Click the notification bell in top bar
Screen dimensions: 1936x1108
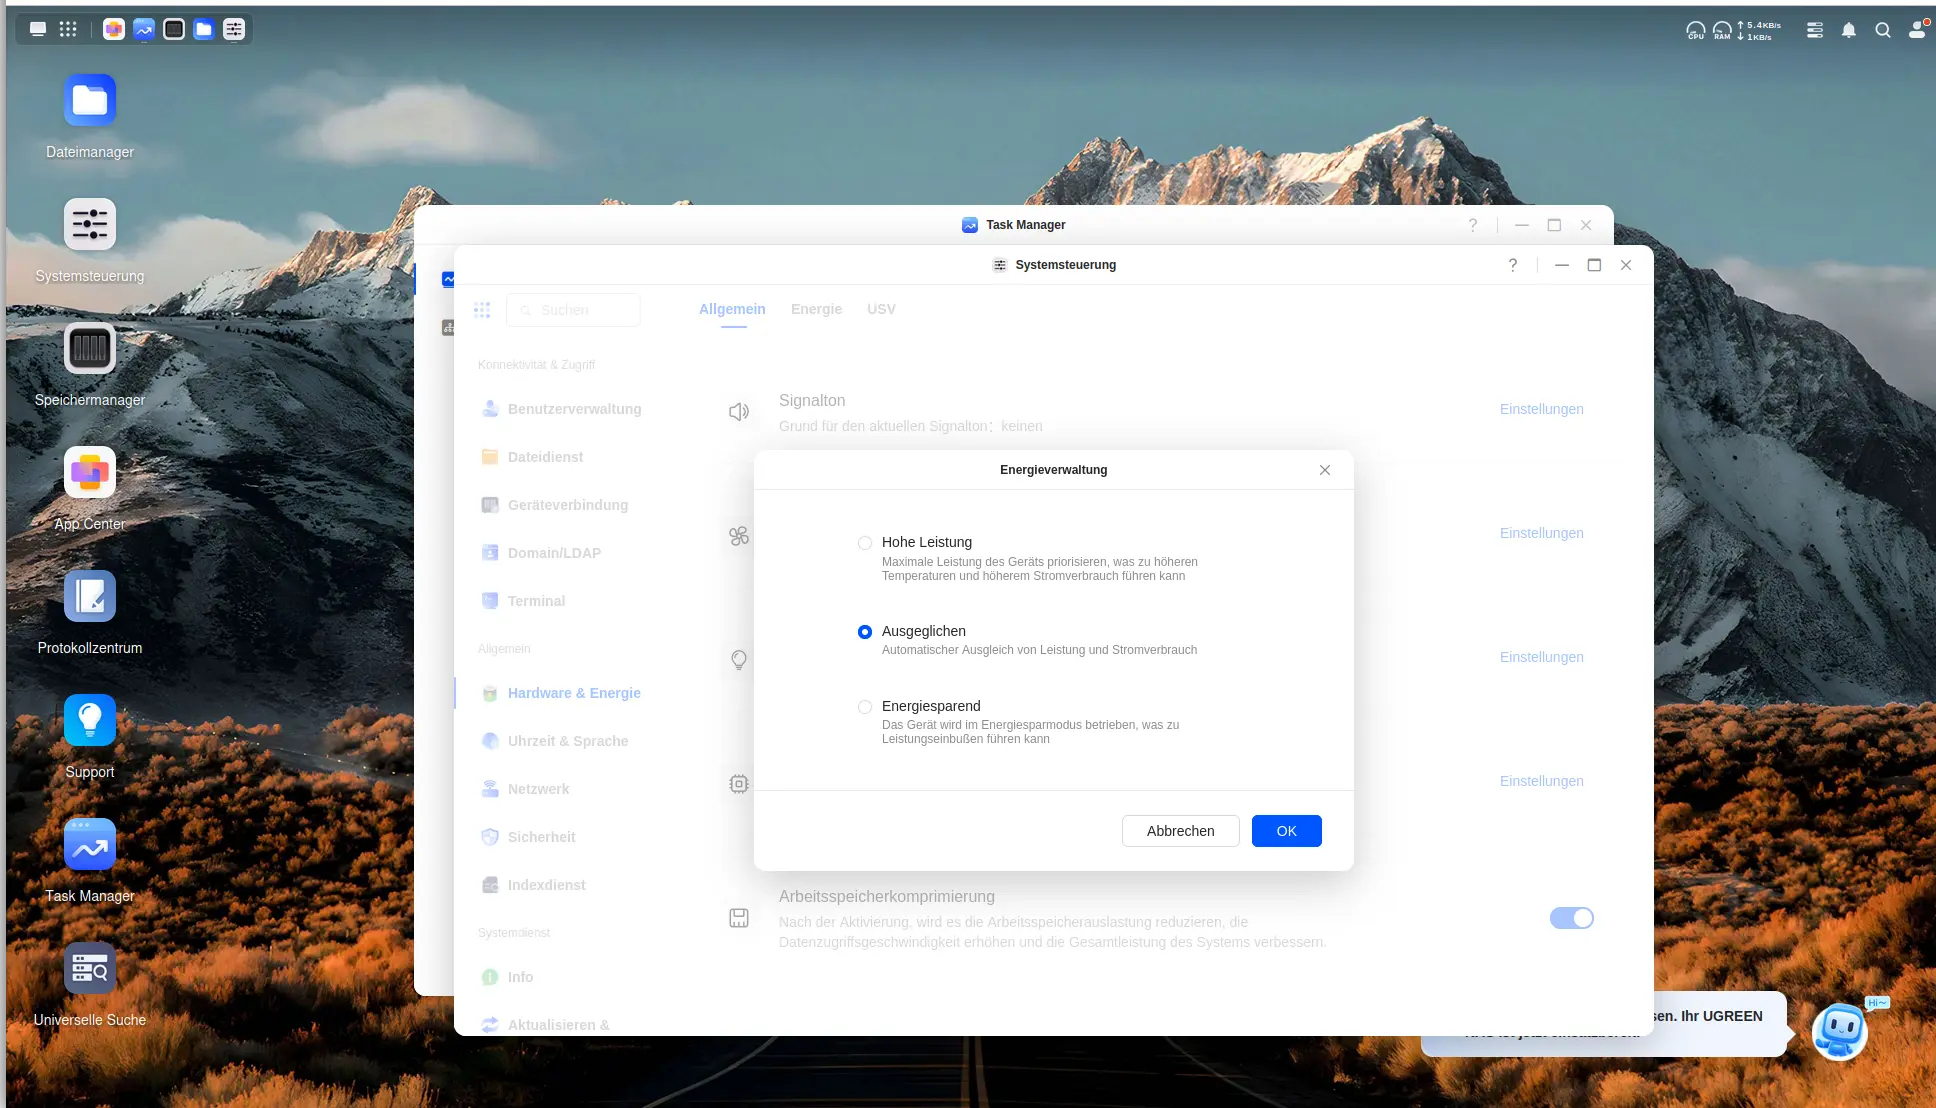pos(1849,30)
